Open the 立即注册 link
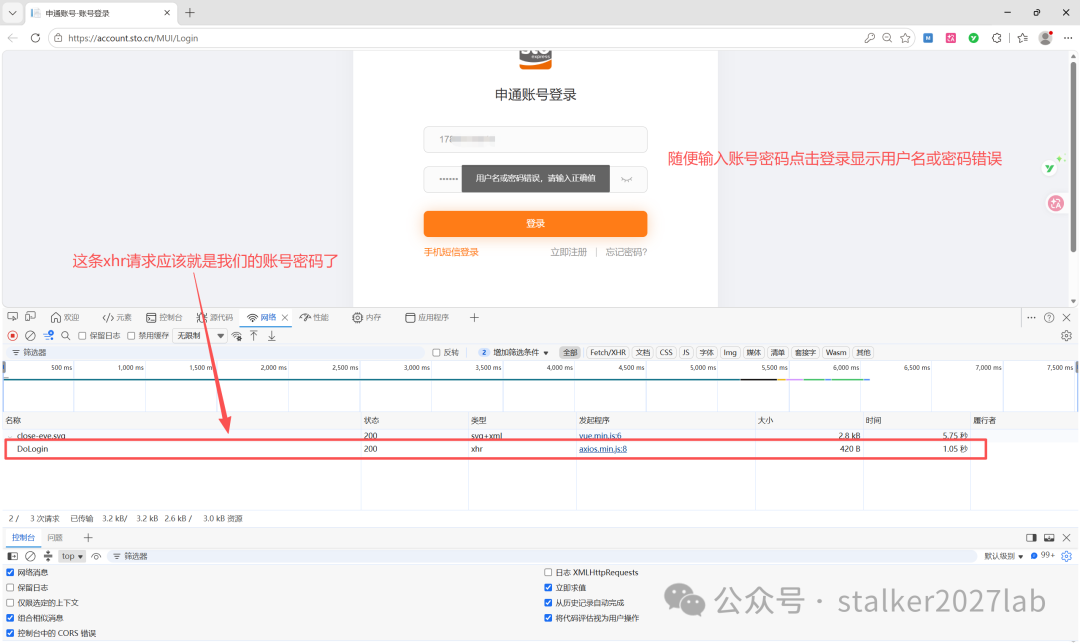The width and height of the screenshot is (1080, 644). [568, 252]
